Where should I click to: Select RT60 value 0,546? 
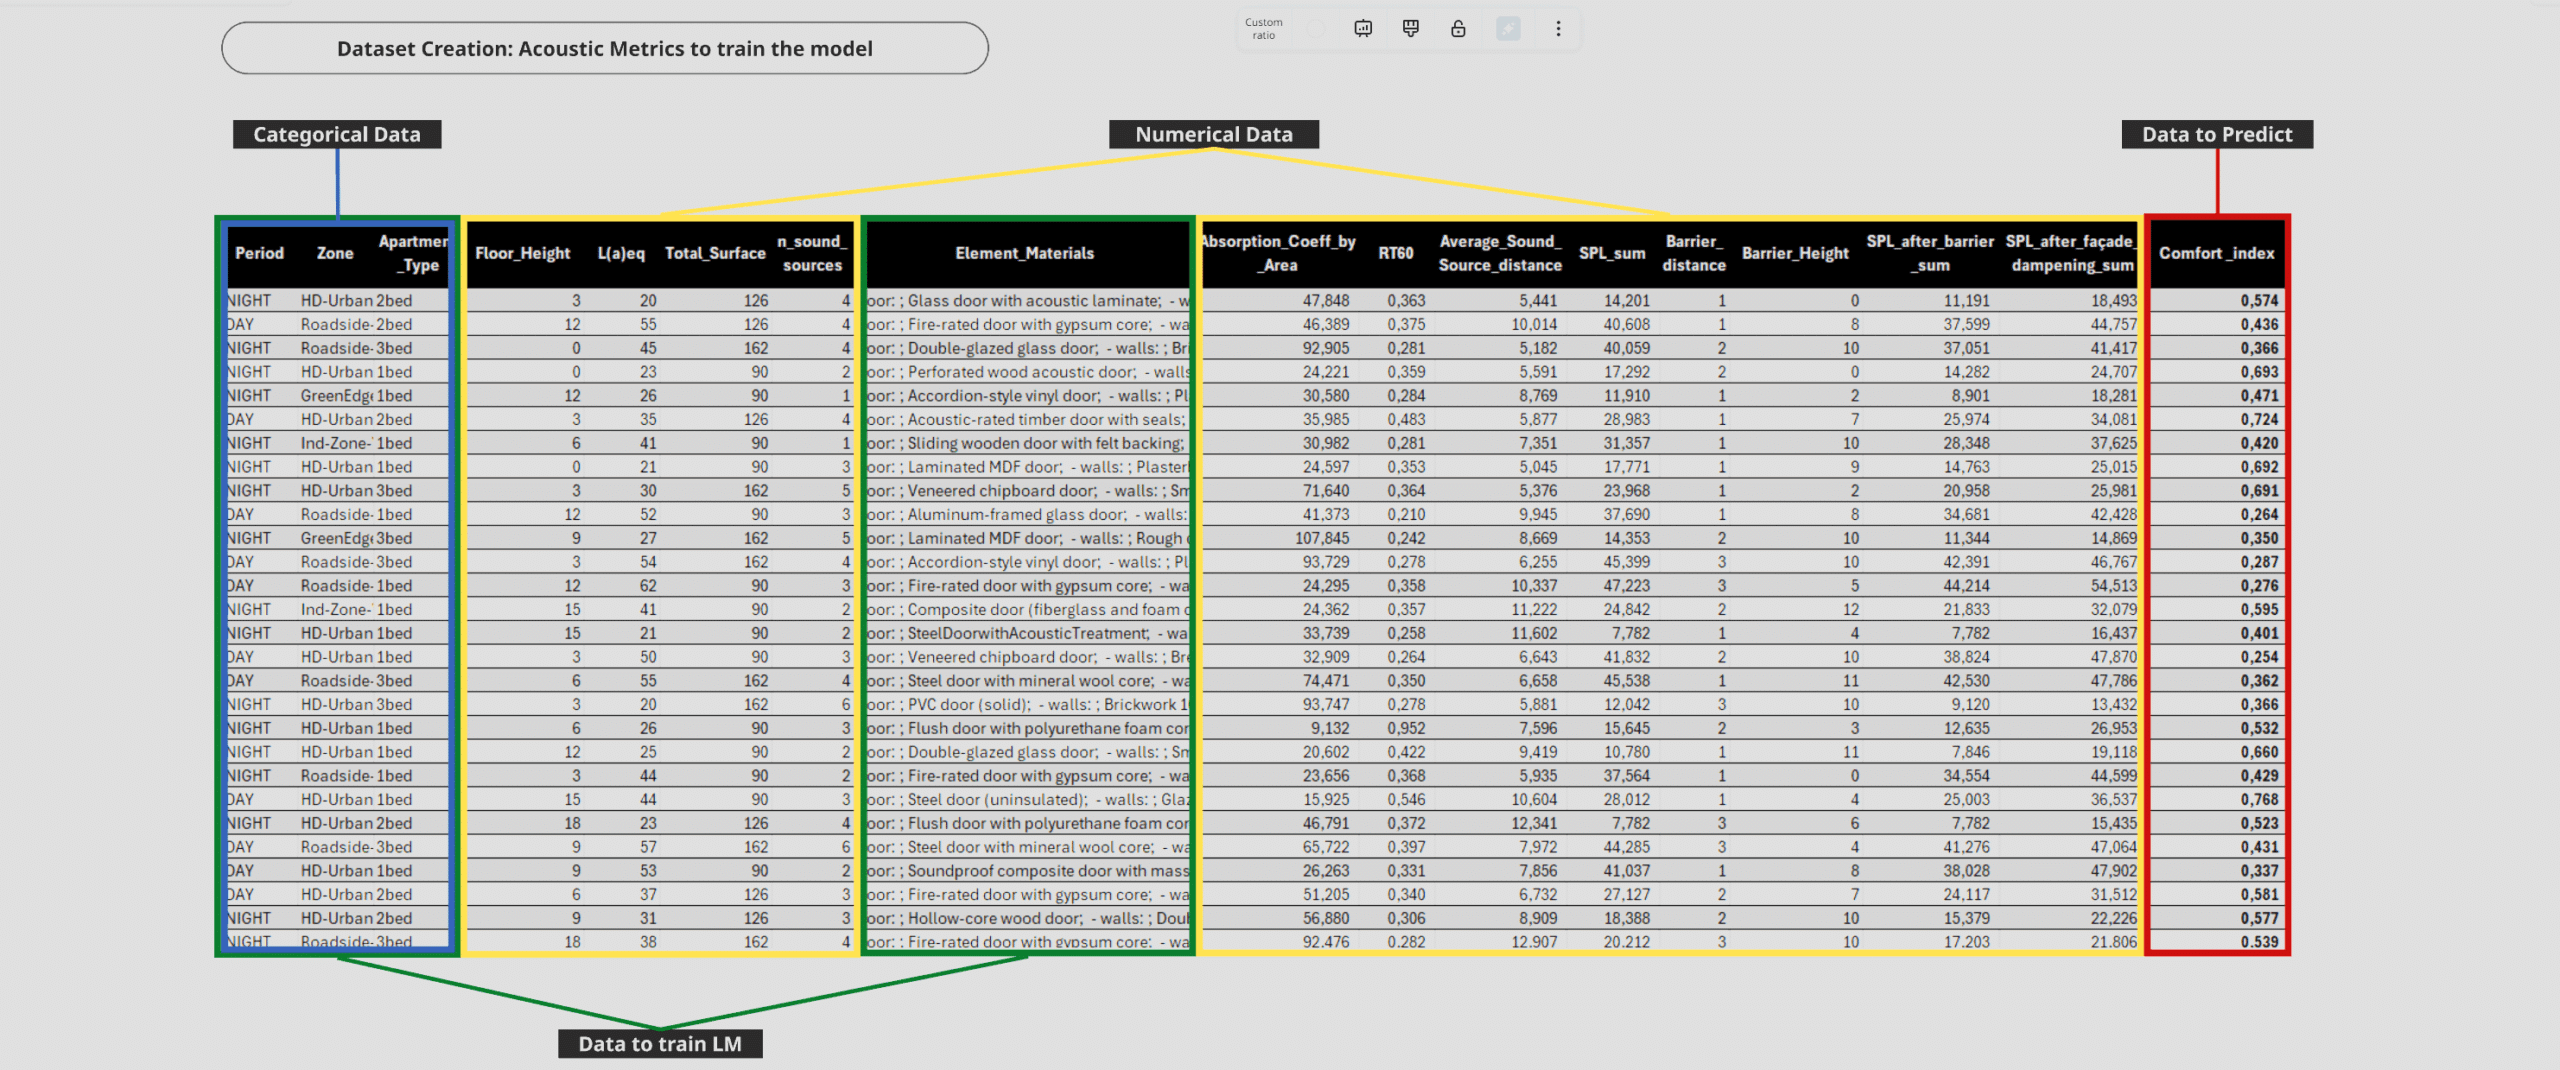[x=1406, y=799]
